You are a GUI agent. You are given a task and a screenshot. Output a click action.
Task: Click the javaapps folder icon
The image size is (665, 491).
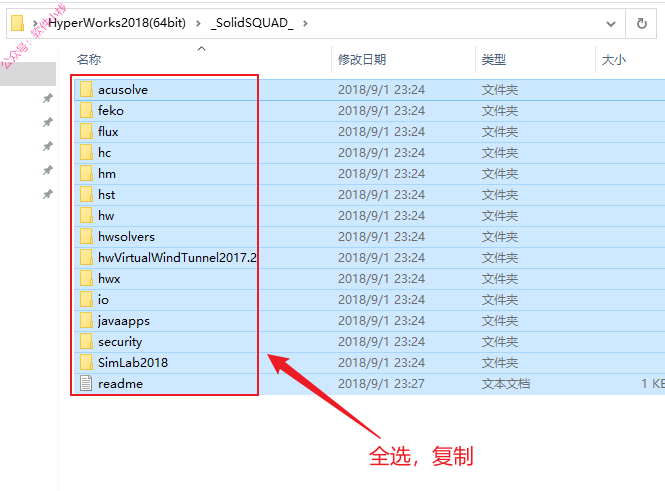[87, 320]
